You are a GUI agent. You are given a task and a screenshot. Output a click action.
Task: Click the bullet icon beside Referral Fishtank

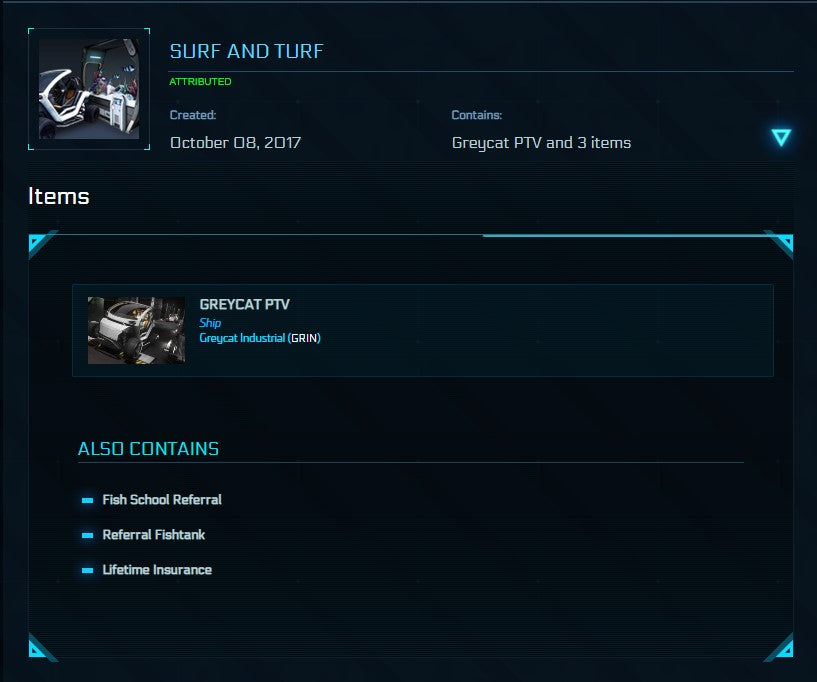(87, 535)
